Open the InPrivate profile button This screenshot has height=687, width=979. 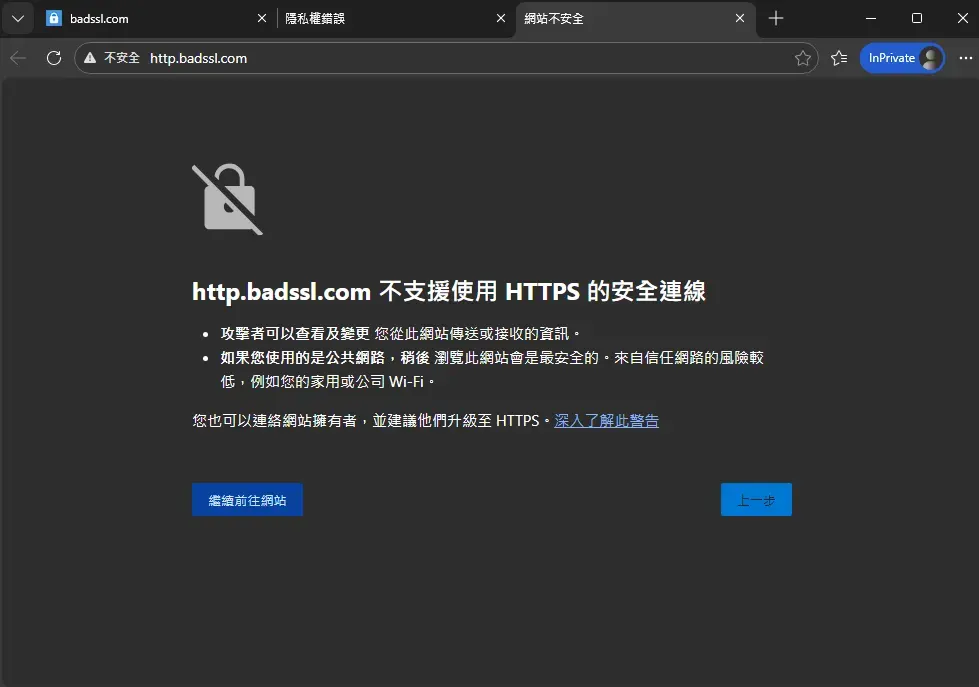tap(902, 58)
